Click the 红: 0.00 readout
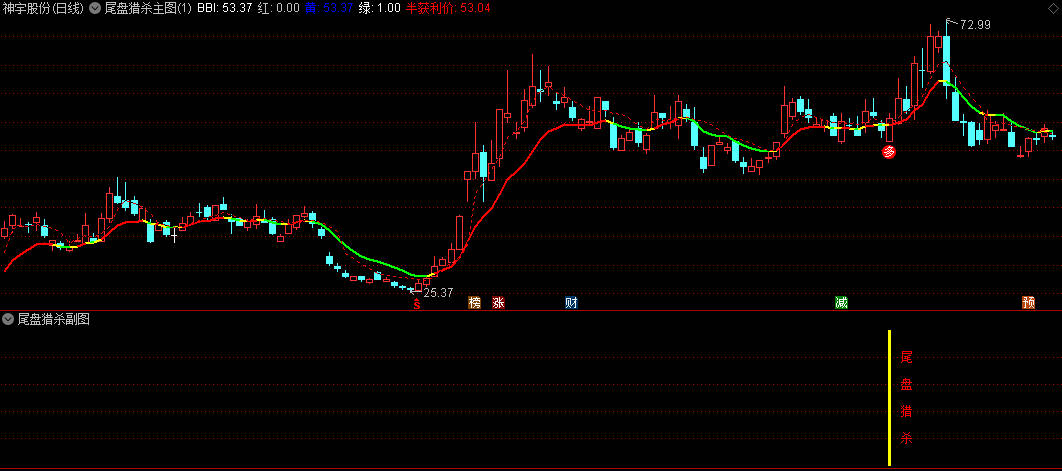 [x=278, y=8]
